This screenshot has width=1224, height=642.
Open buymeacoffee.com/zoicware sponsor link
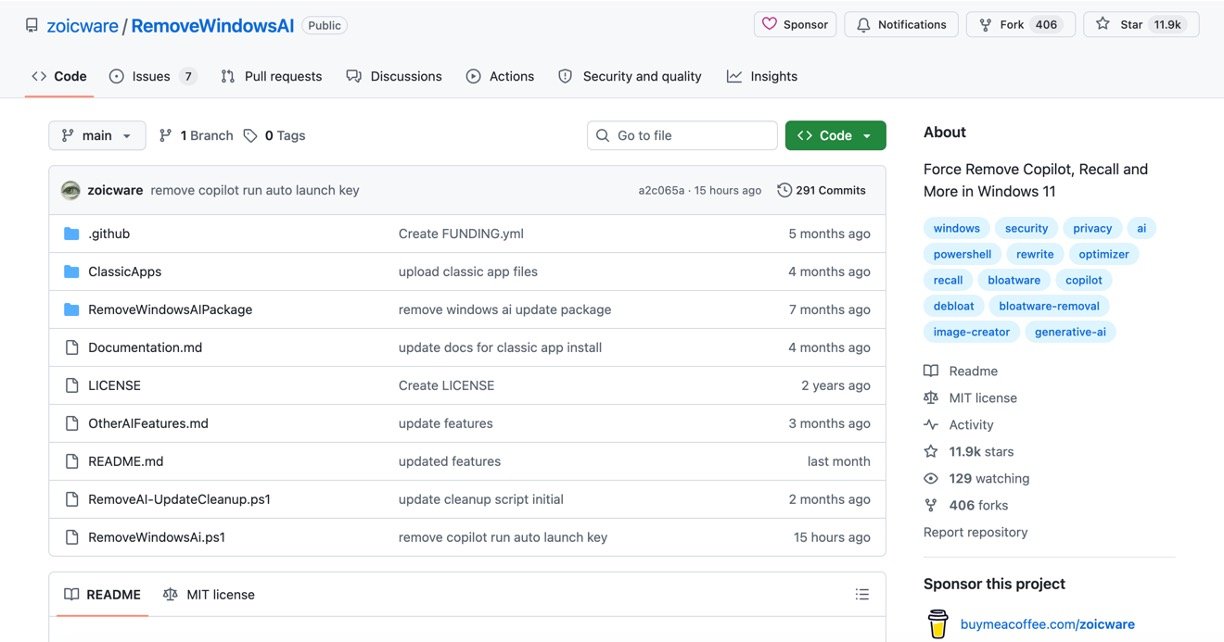pos(1047,625)
